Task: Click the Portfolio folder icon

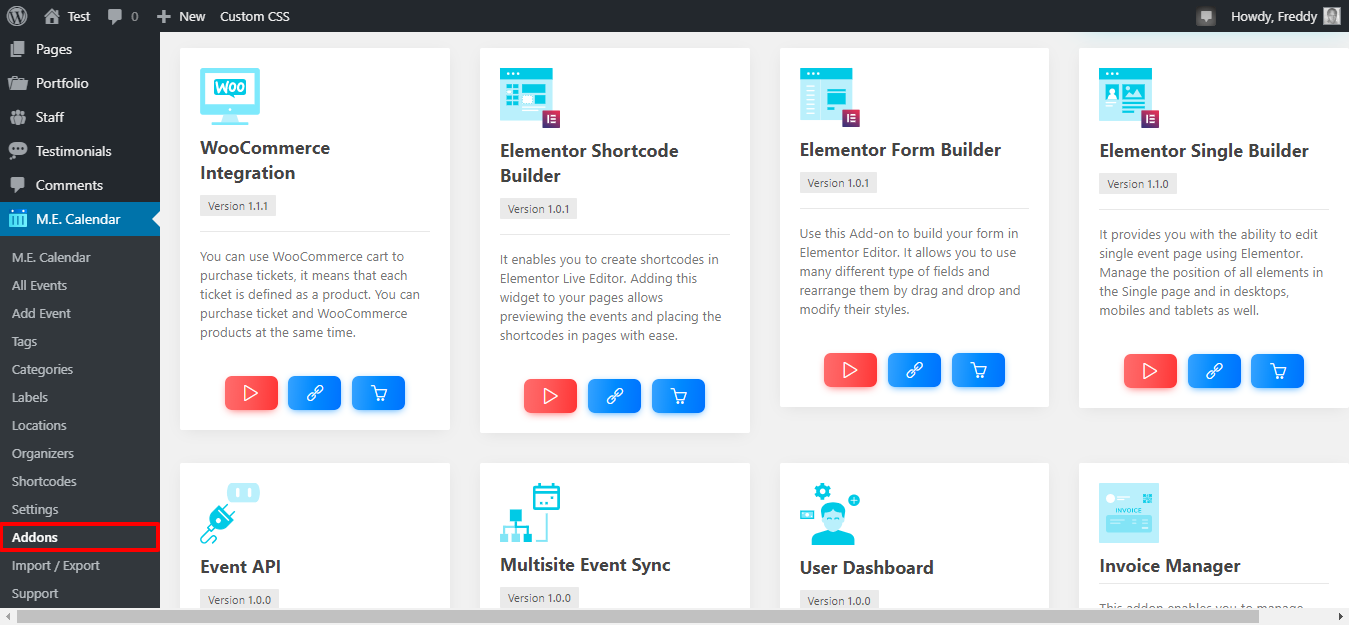Action: pyautogui.click(x=18, y=83)
